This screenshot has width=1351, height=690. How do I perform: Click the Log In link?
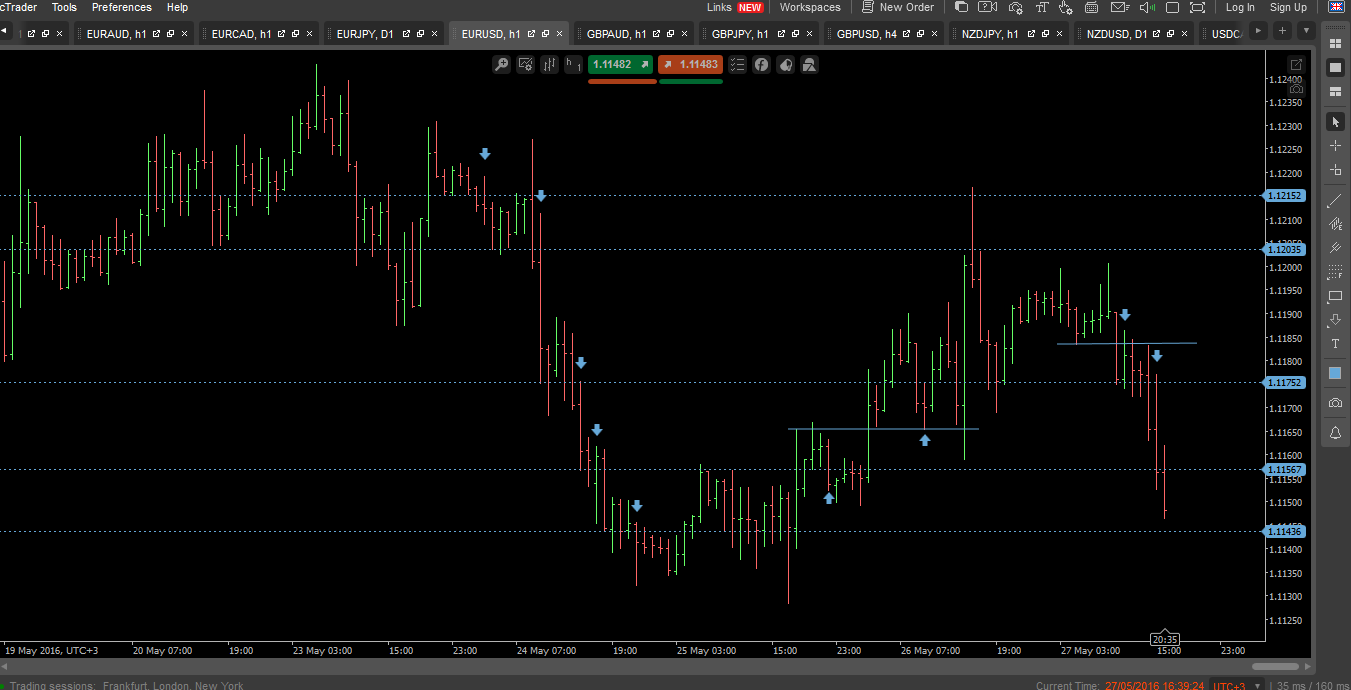click(x=1240, y=7)
